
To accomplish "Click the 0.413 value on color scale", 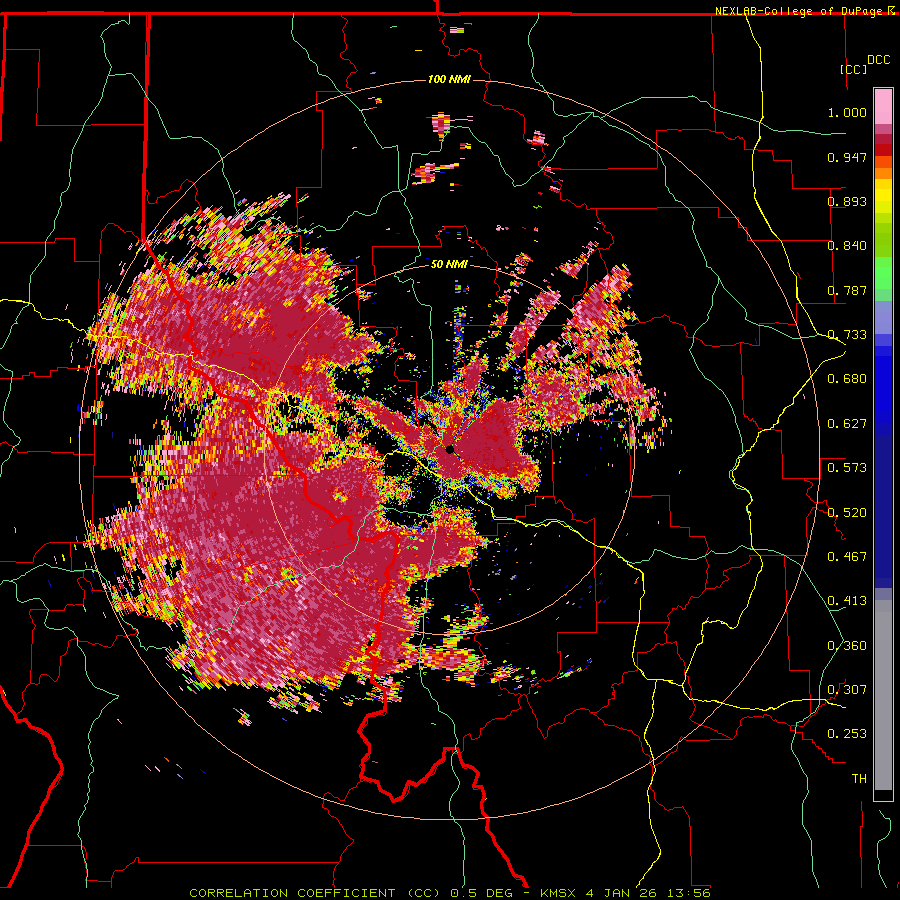I will pos(847,601).
